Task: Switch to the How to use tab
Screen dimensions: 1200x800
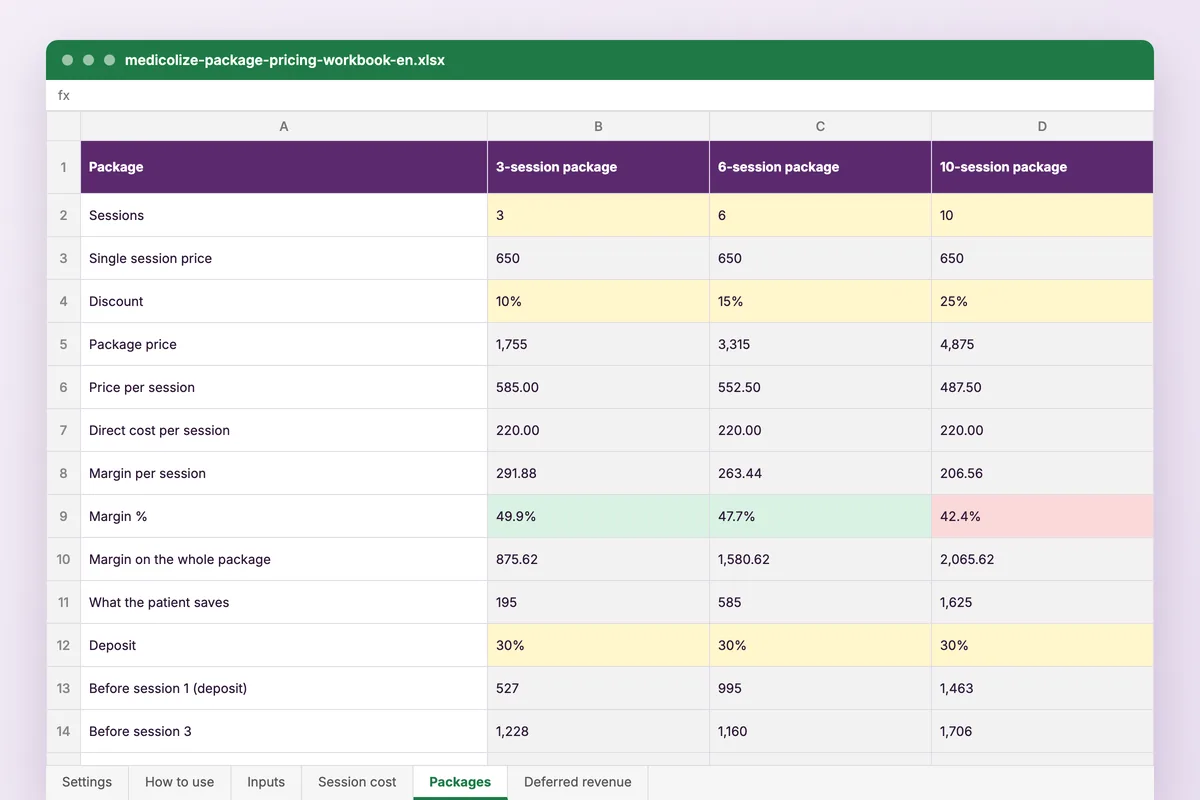Action: point(180,782)
